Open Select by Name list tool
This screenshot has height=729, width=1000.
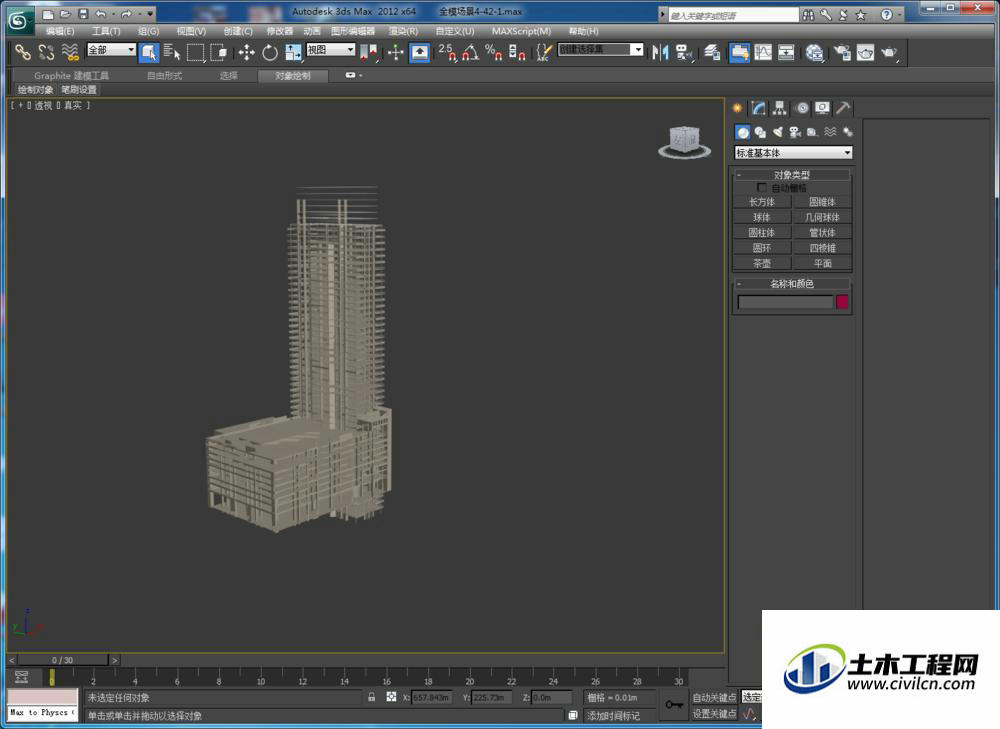click(172, 52)
